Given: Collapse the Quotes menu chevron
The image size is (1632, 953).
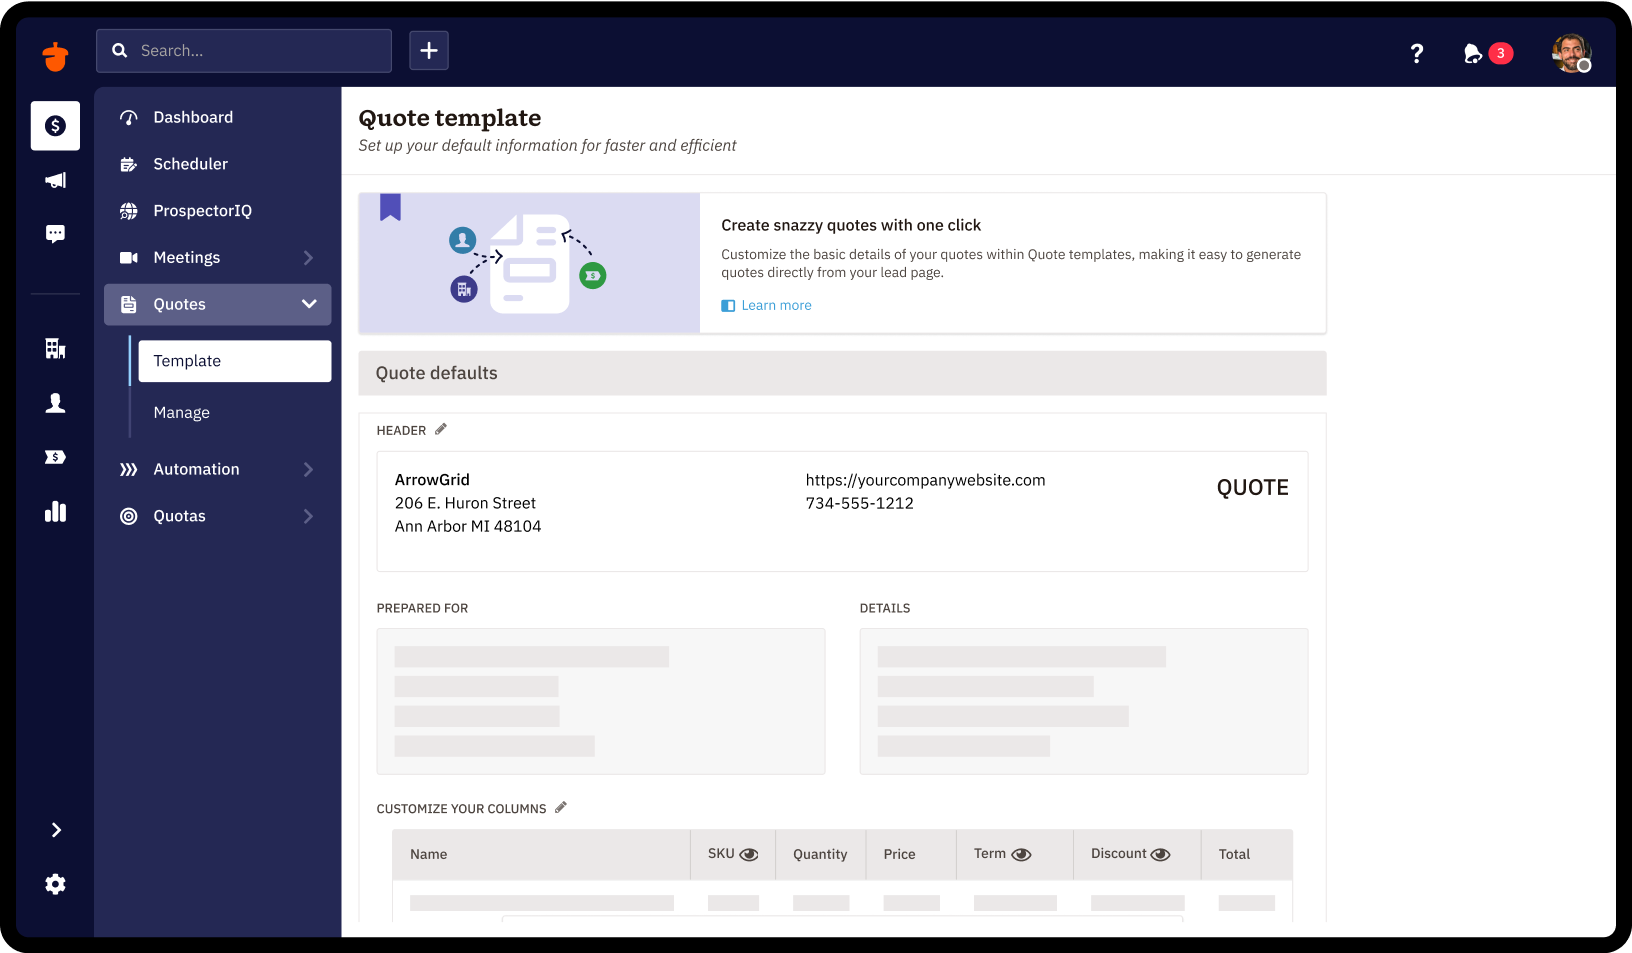Looking at the screenshot, I should pos(309,304).
